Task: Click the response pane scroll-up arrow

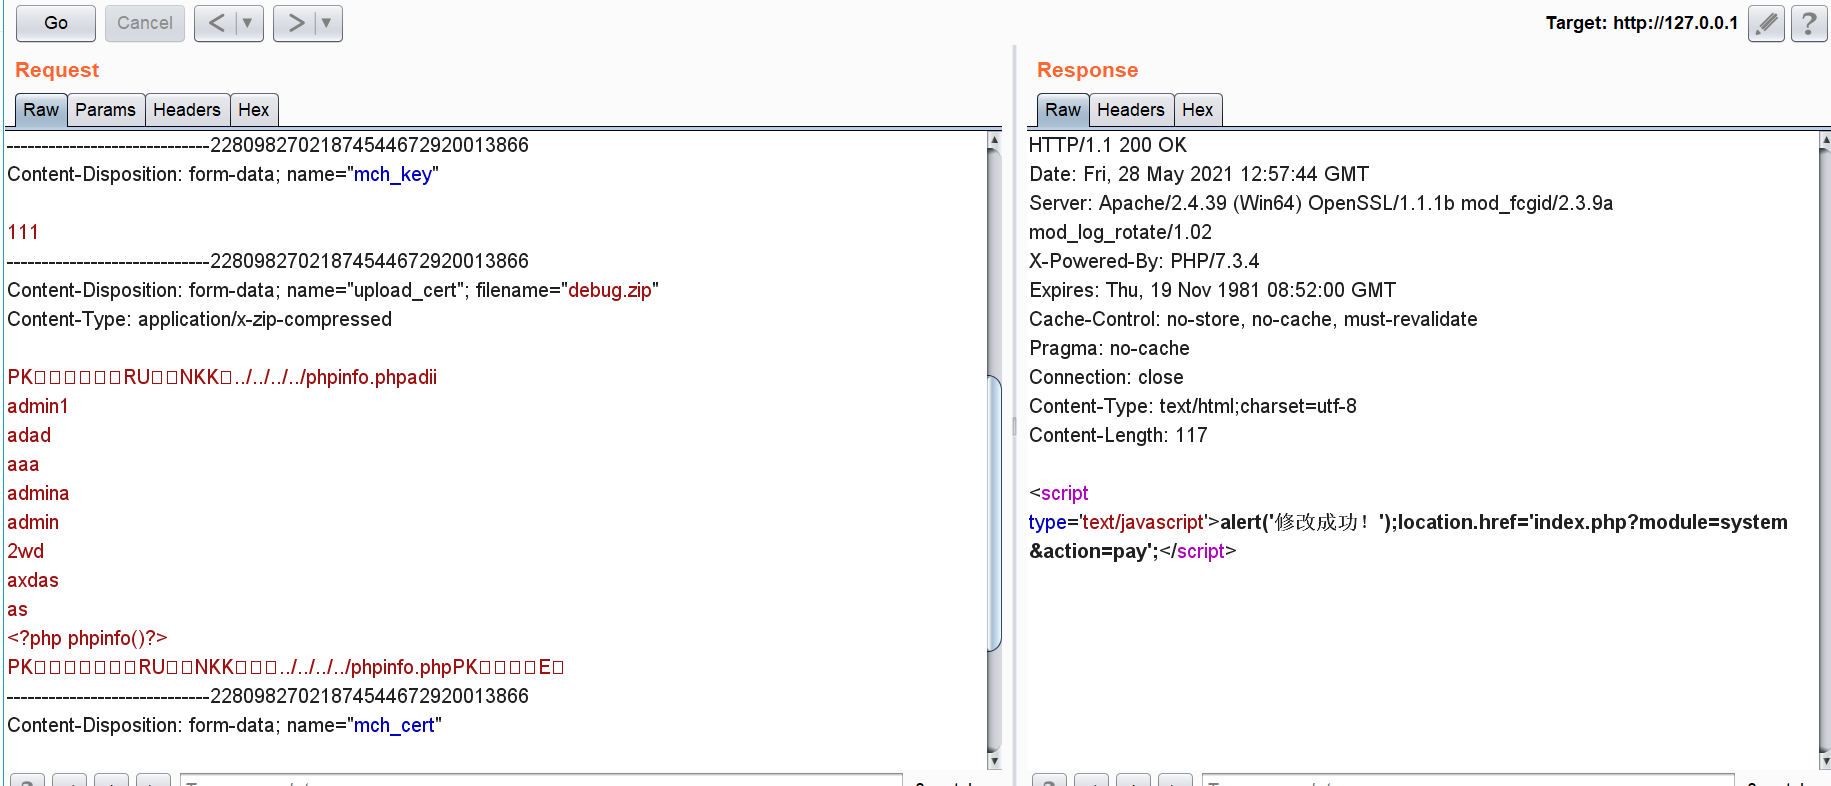Action: 1825,140
